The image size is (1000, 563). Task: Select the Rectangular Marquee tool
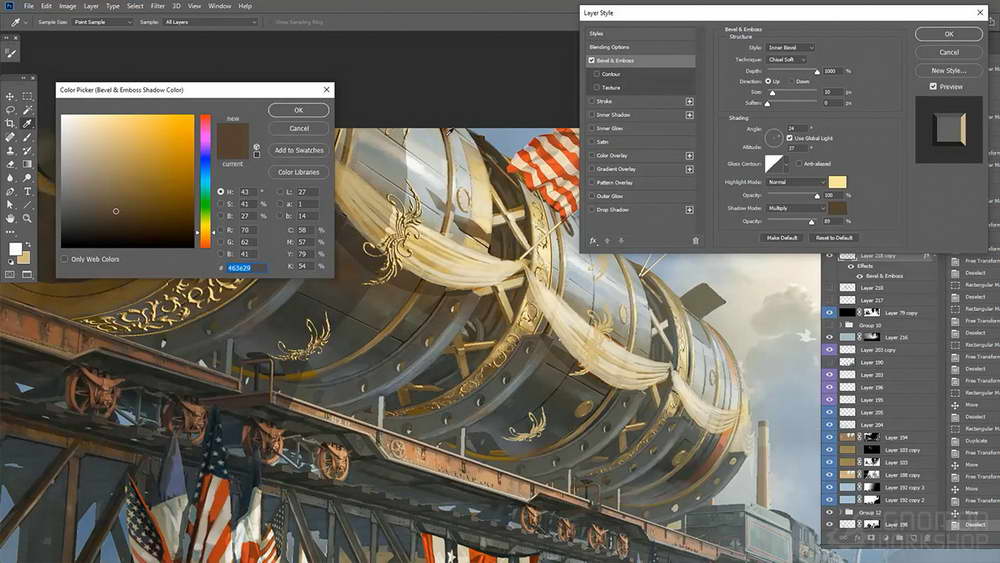pyautogui.click(x=27, y=96)
